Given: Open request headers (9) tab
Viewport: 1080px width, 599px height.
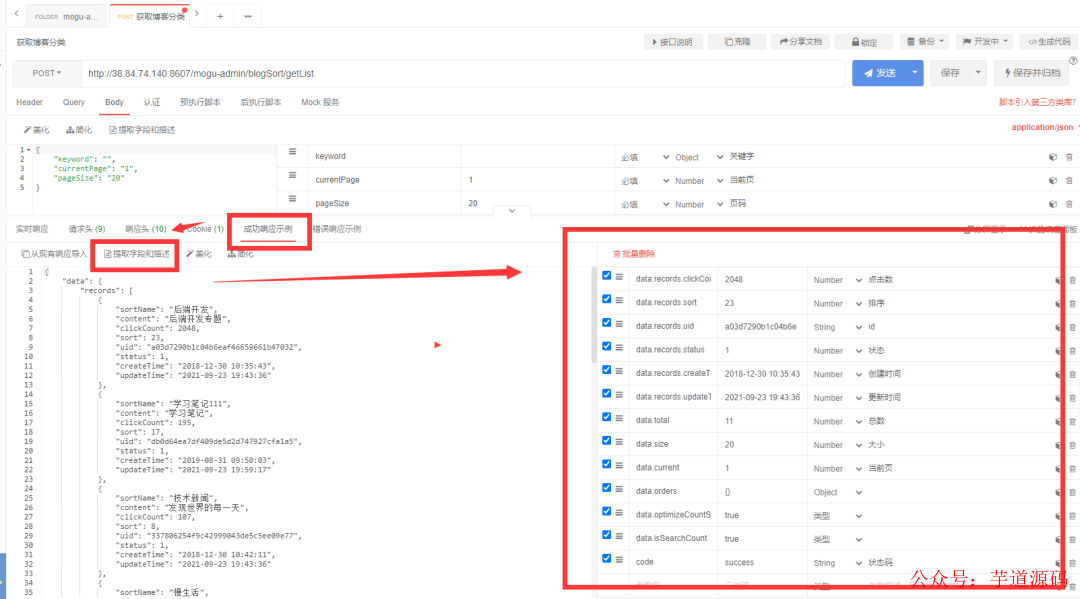Looking at the screenshot, I should coord(87,229).
